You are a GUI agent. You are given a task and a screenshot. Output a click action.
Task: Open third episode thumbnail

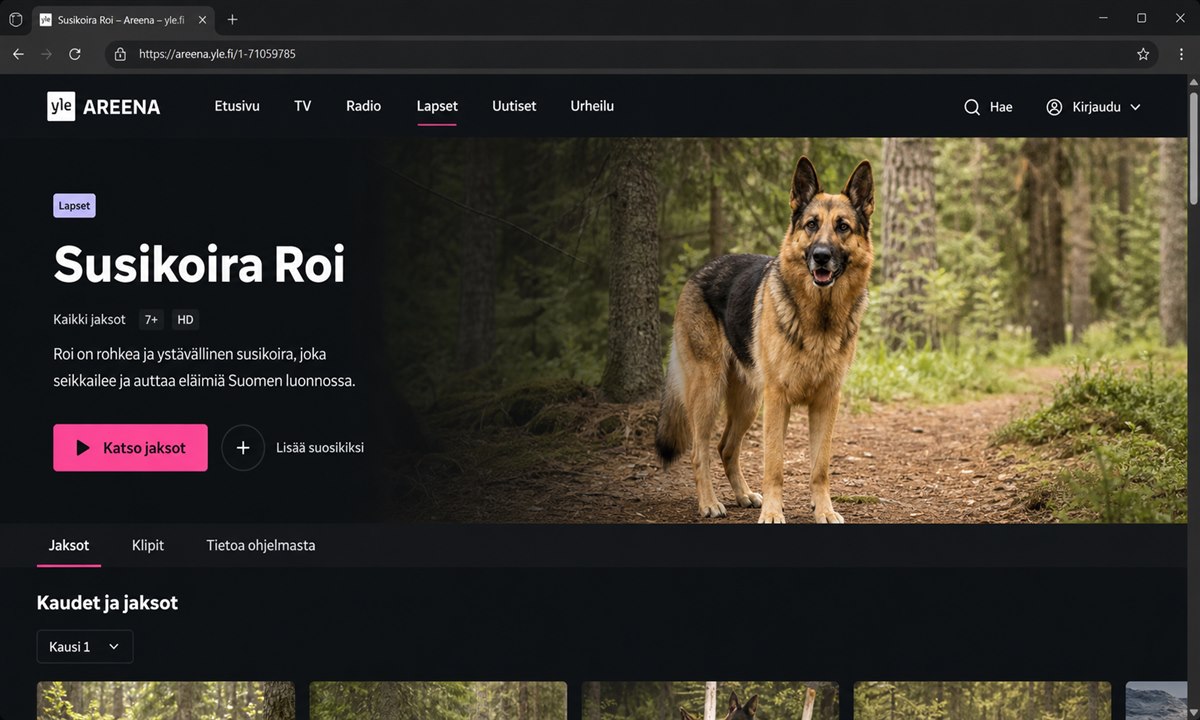(x=711, y=701)
